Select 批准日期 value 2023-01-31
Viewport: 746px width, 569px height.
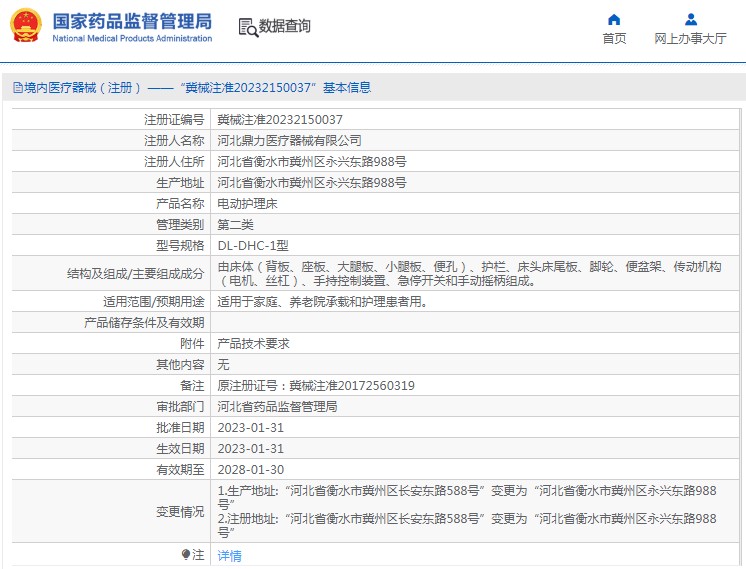click(x=251, y=428)
